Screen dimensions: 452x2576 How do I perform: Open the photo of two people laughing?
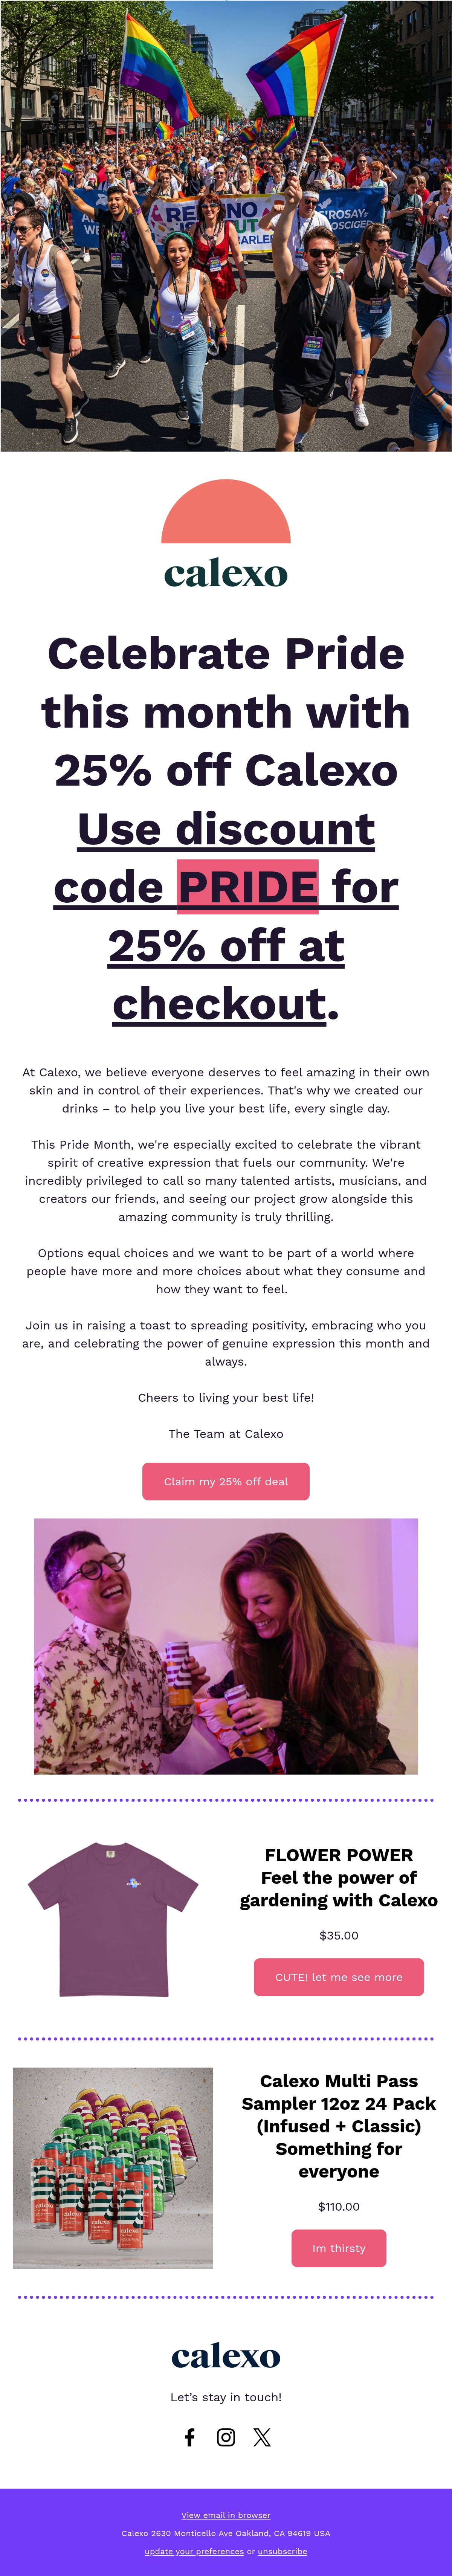point(226,1646)
